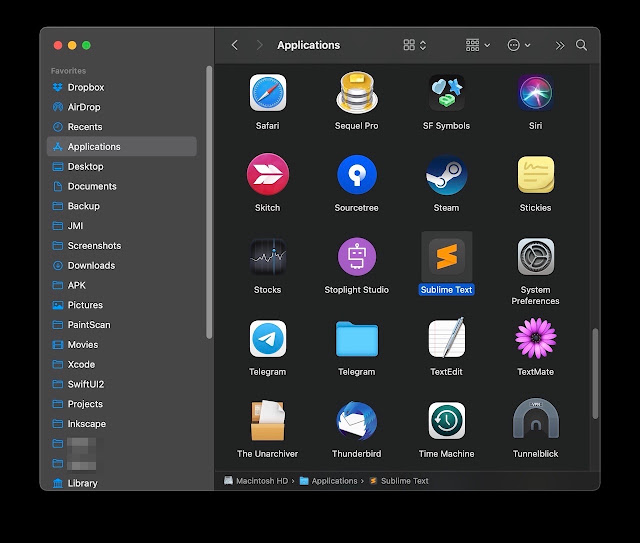Open the action ellipsis menu dropdown

pos(519,45)
